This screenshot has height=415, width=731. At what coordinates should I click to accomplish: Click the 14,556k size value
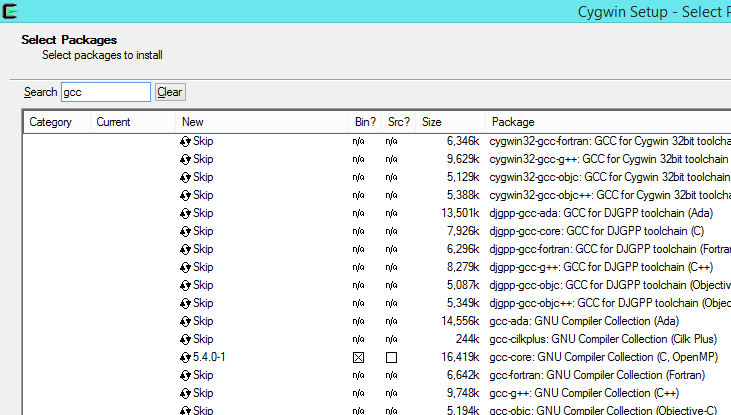pos(460,321)
